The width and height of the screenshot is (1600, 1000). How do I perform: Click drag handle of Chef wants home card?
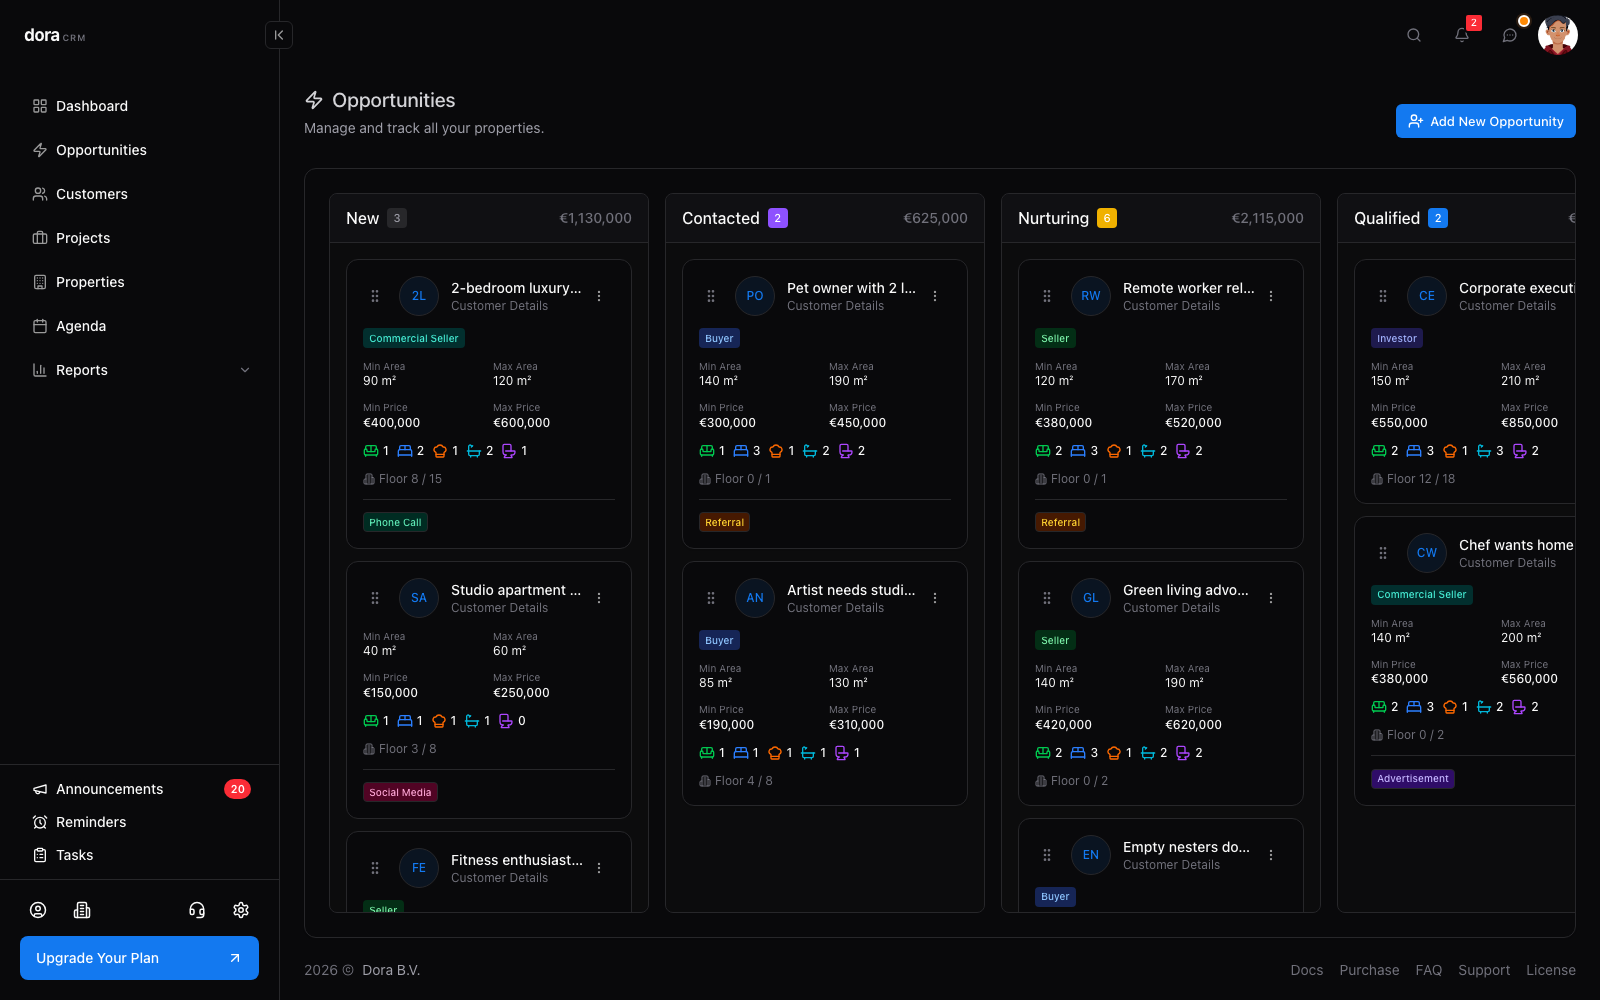point(1383,553)
